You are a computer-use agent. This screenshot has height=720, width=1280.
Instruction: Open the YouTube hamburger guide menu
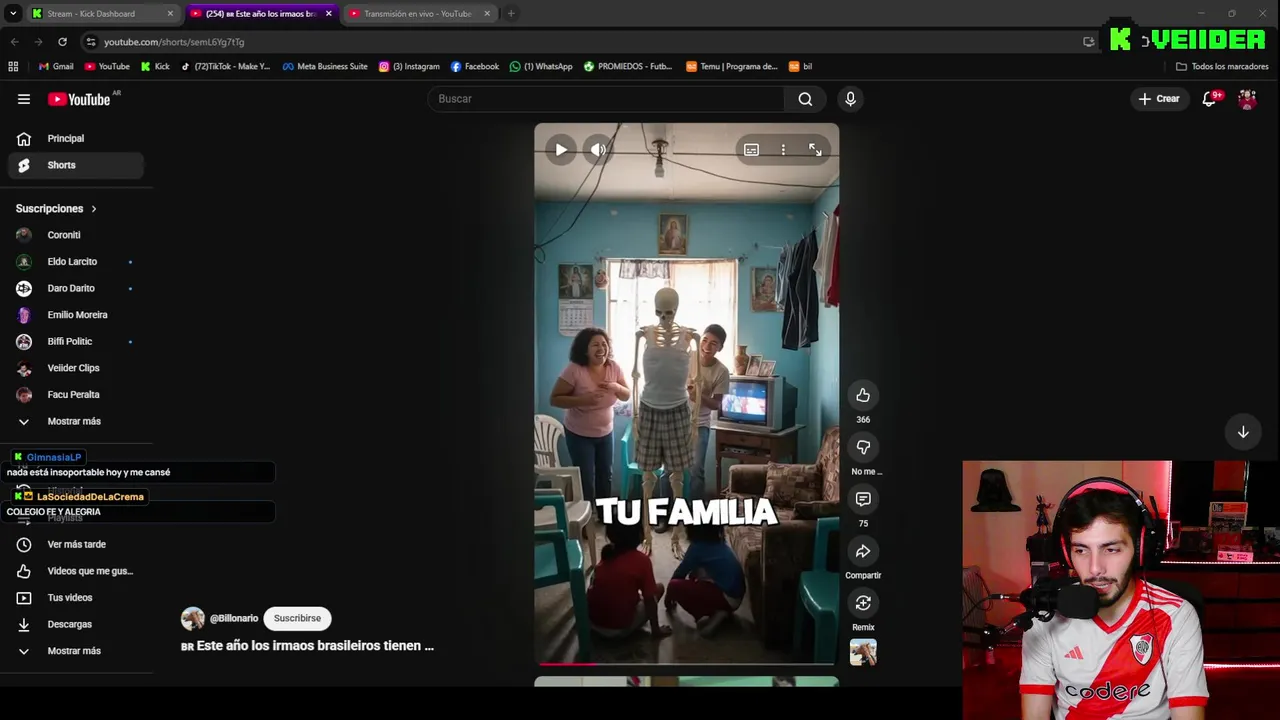tap(24, 99)
